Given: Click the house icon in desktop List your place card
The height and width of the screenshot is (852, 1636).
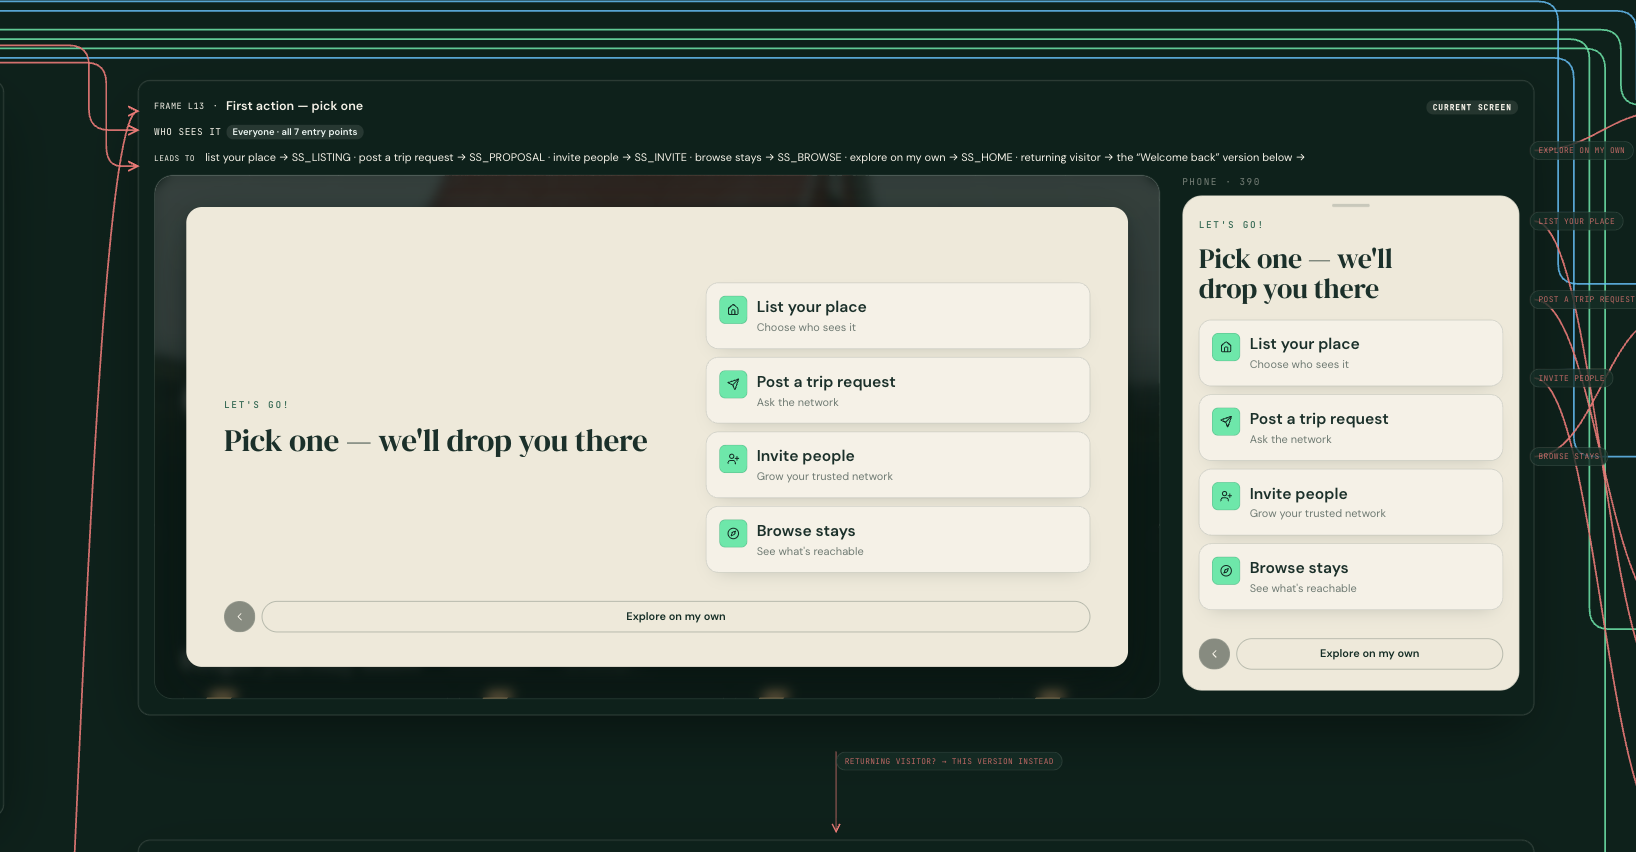Looking at the screenshot, I should tap(733, 310).
